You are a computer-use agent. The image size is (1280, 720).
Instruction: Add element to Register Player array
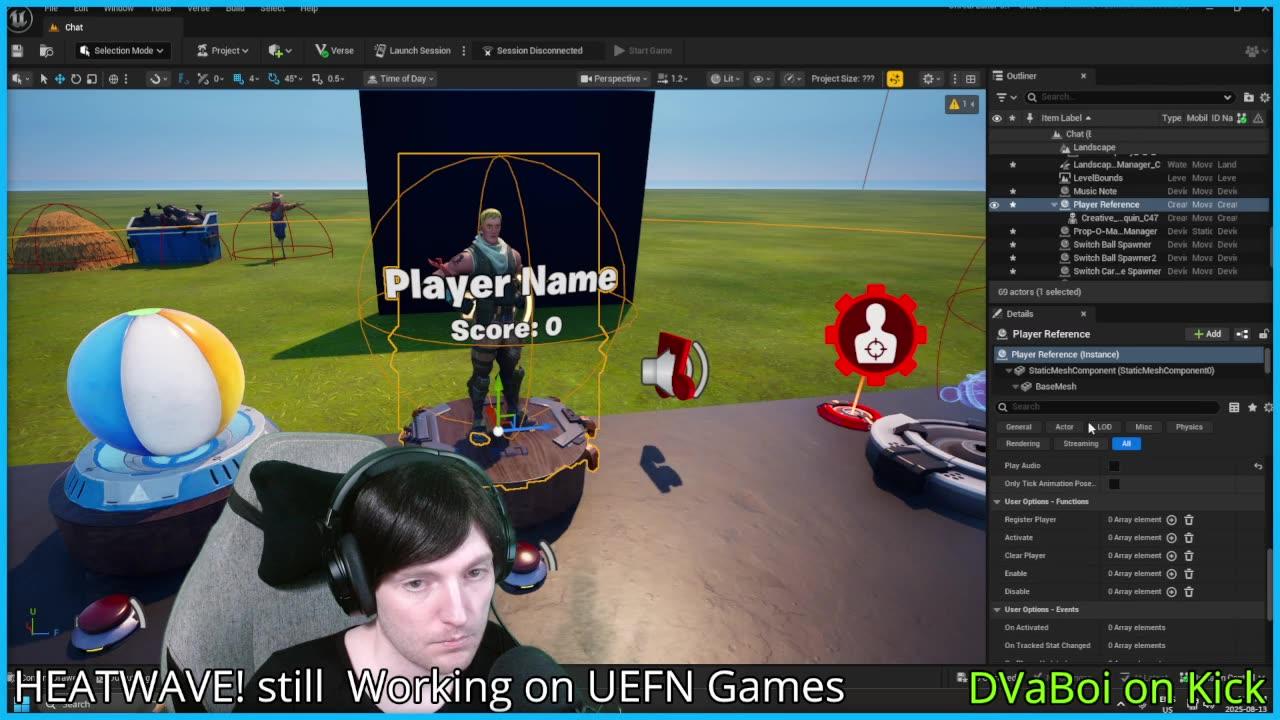1171,520
